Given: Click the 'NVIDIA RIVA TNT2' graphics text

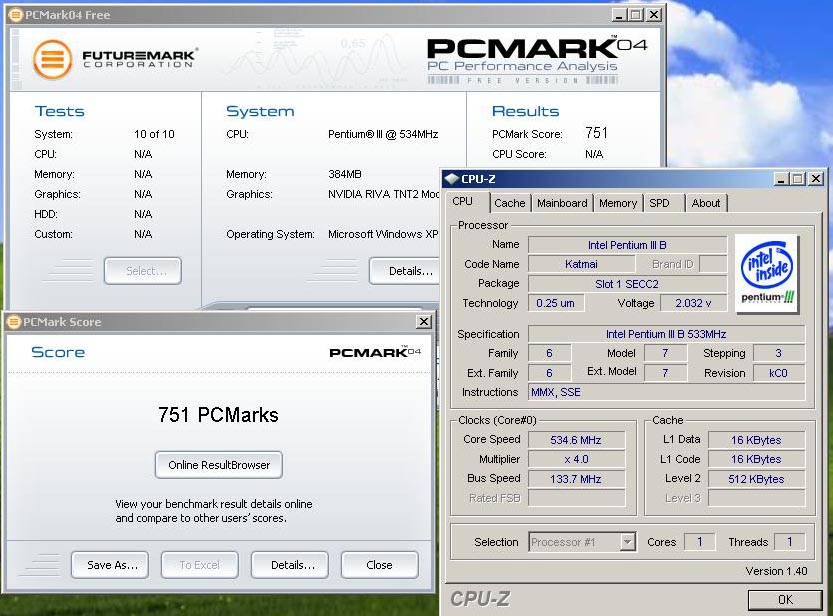Looking at the screenshot, I should (384, 194).
